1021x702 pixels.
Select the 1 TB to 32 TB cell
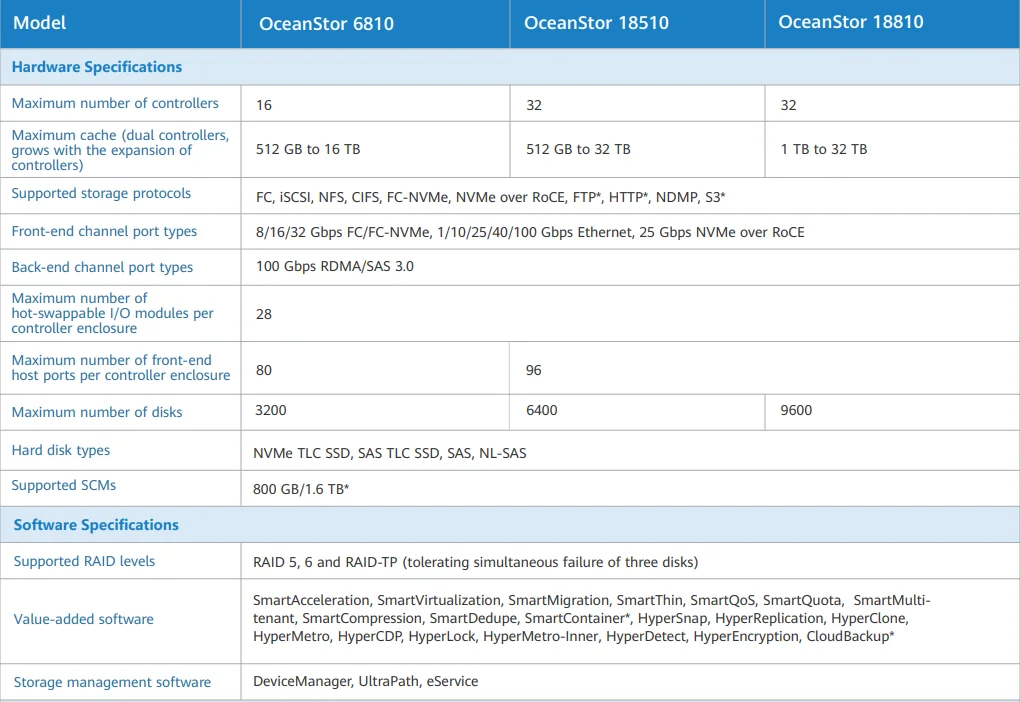824,149
